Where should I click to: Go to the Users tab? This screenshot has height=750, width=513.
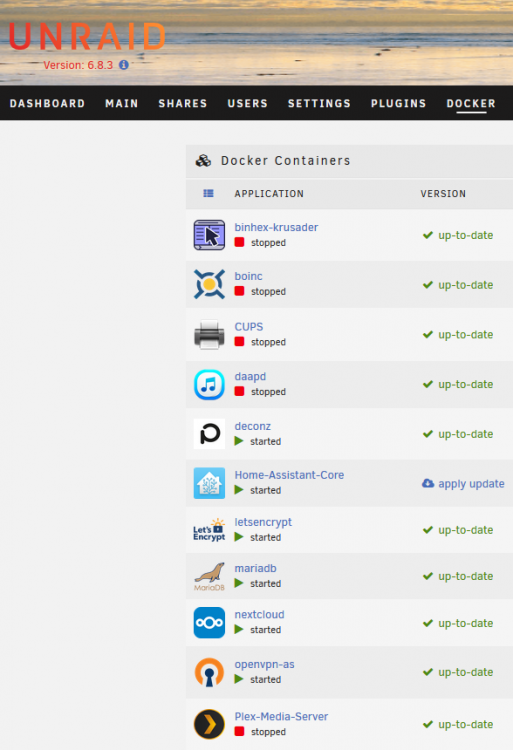[248, 103]
